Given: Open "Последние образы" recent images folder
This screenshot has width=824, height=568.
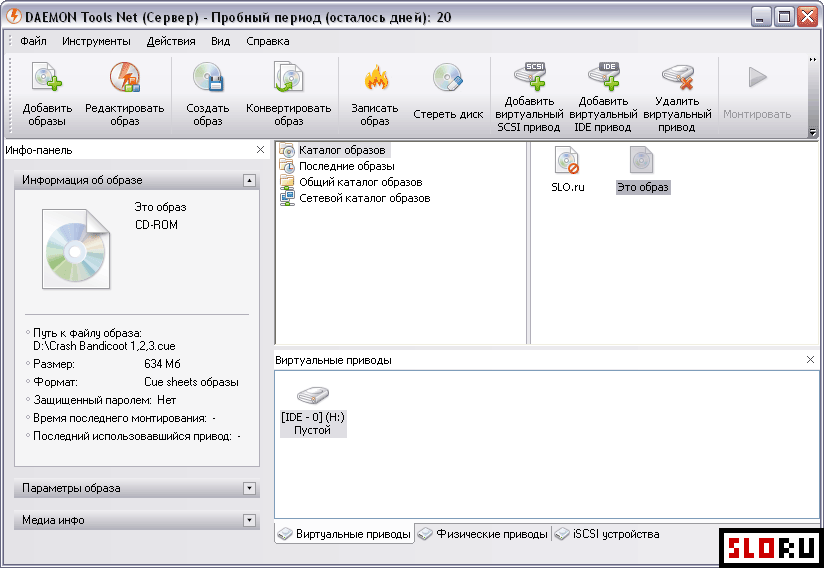Looking at the screenshot, I should tap(337, 166).
